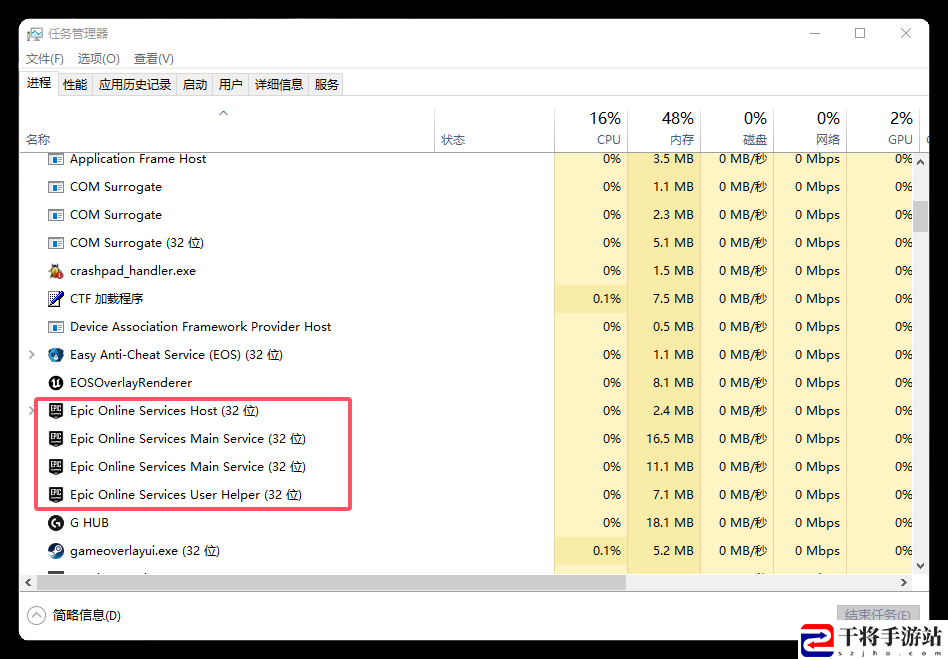The image size is (948, 659).
Task: Maximize the Task Manager window
Action: pos(860,33)
